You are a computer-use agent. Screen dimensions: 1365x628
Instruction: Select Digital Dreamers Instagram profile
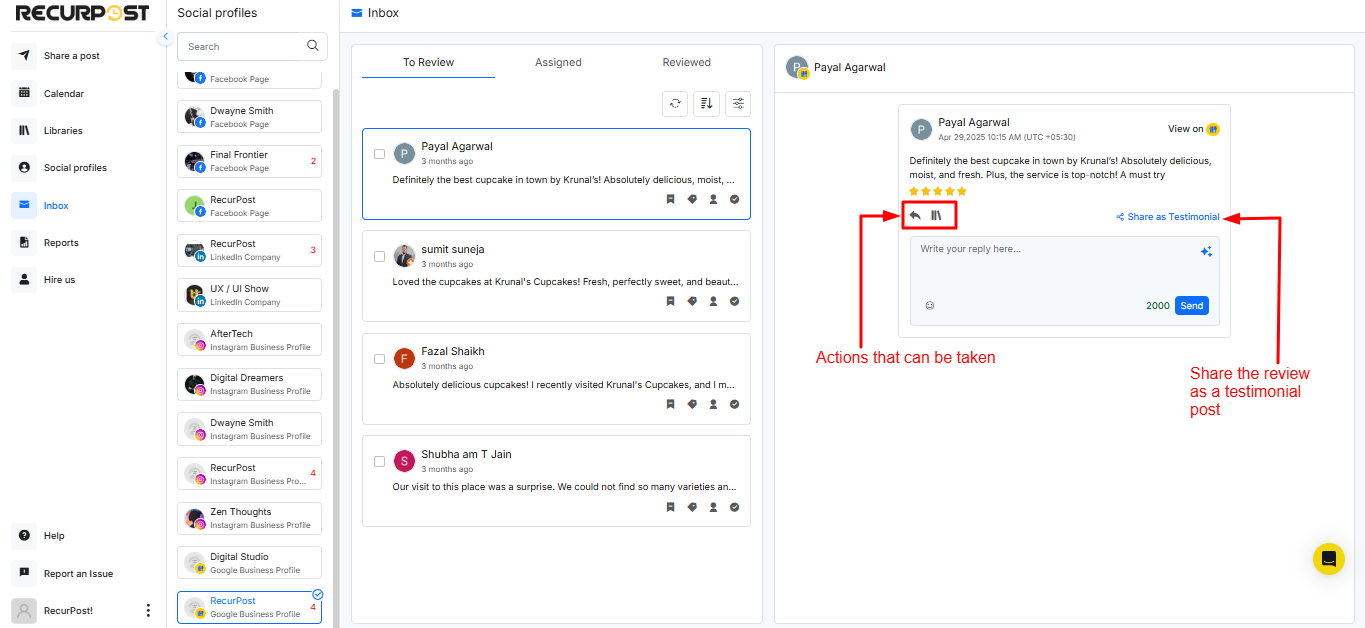250,384
